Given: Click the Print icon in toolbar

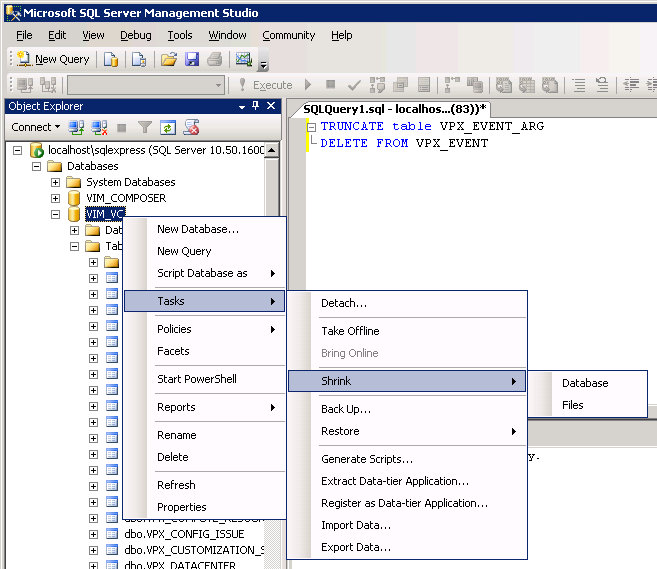Looking at the screenshot, I should click(x=215, y=59).
